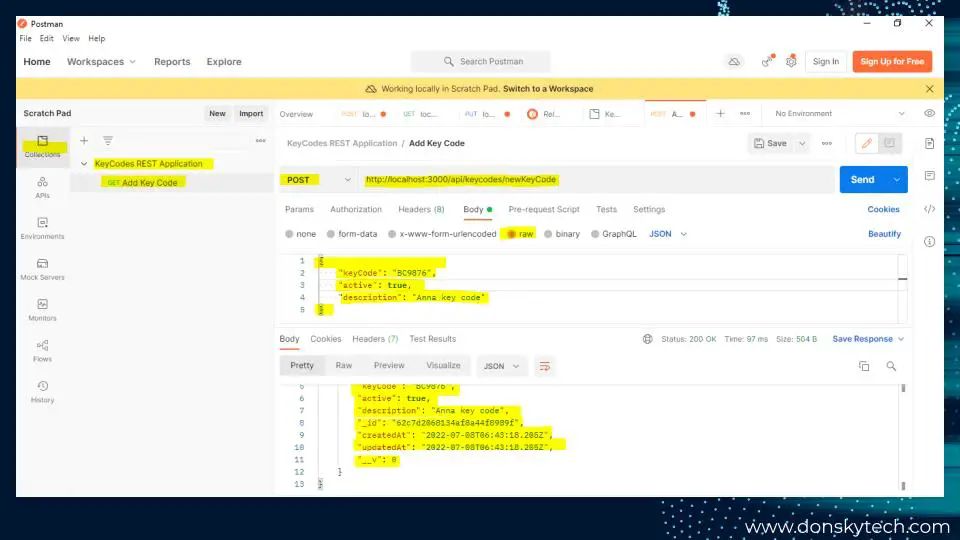This screenshot has width=960, height=540.
Task: Open the File menu
Action: [x=25, y=38]
